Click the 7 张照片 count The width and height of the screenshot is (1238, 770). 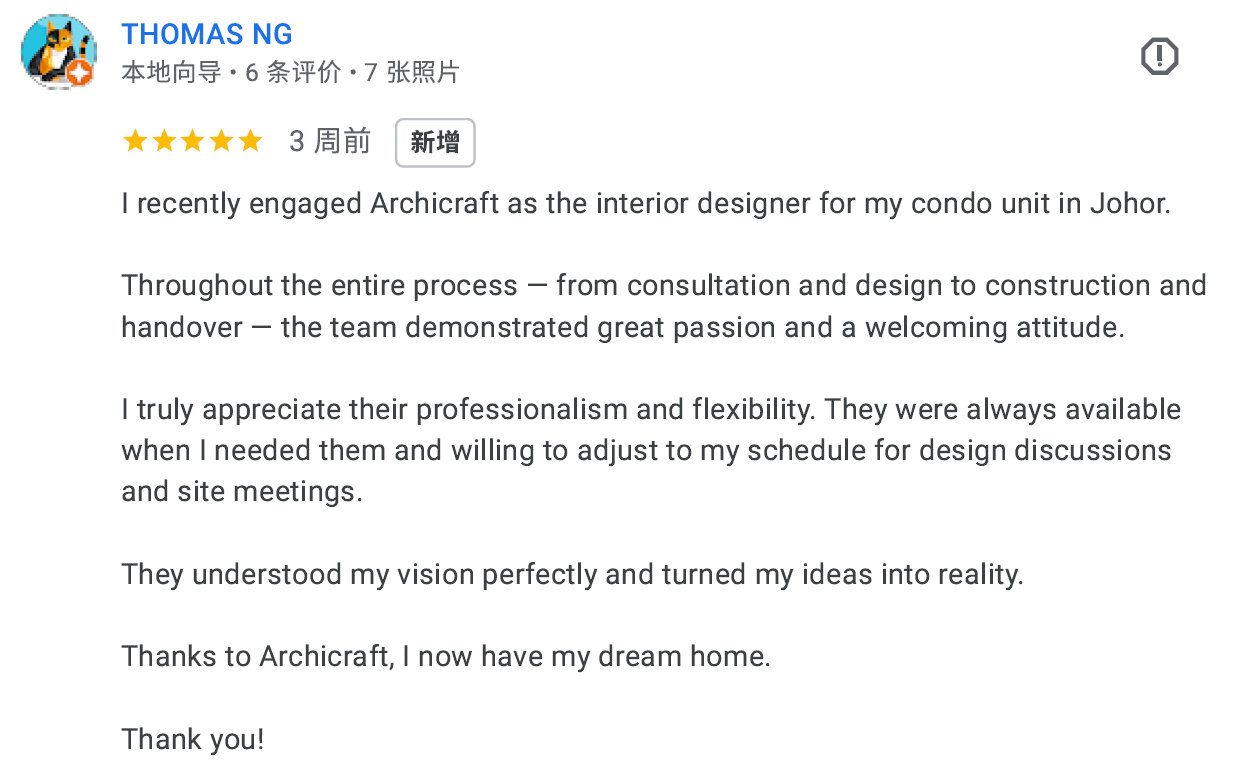point(411,72)
